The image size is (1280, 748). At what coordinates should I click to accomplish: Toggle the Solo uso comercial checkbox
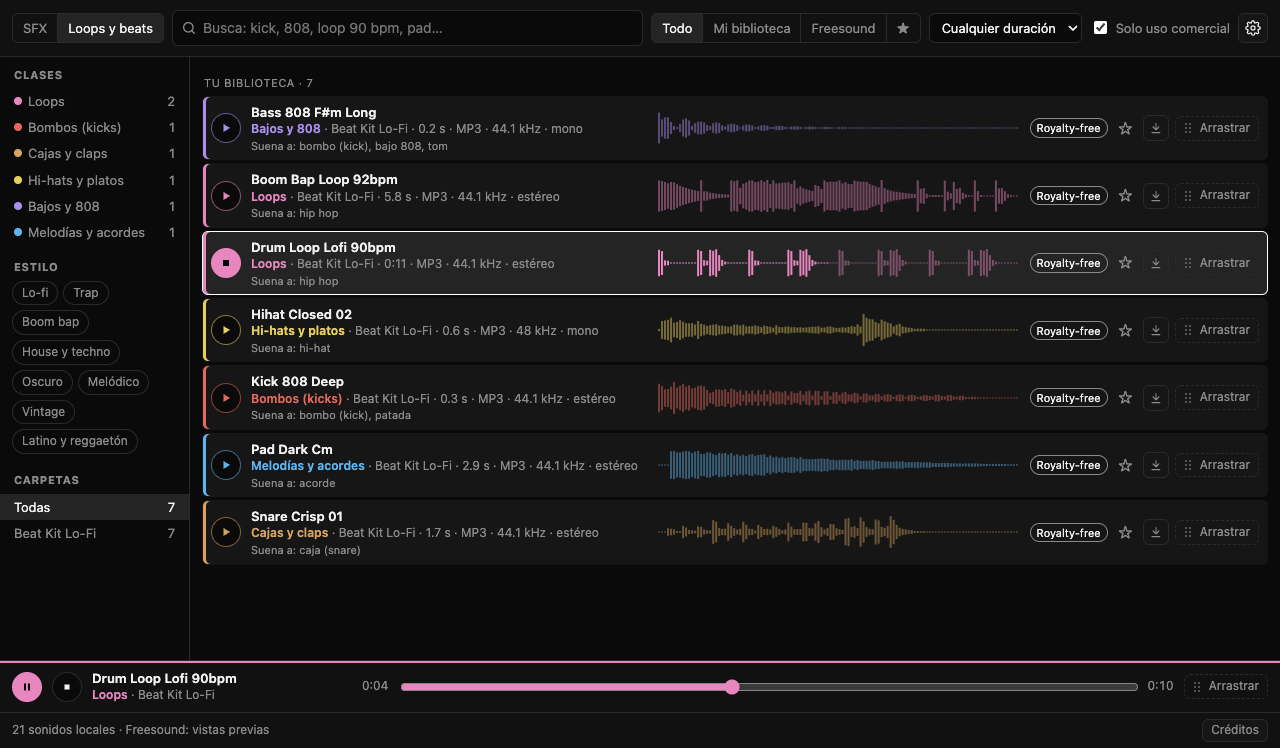coord(1101,28)
